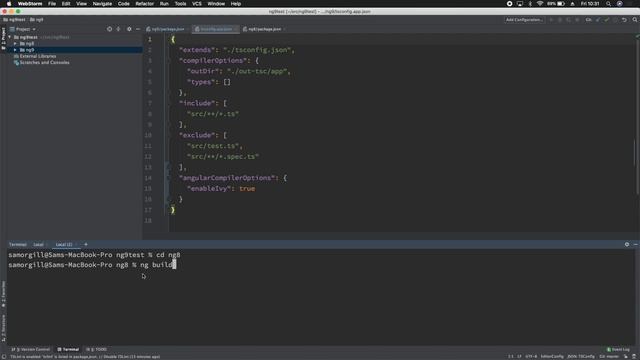This screenshot has height=360, width=640.
Task: Click EditorConfig in the status bar
Action: 552,356
